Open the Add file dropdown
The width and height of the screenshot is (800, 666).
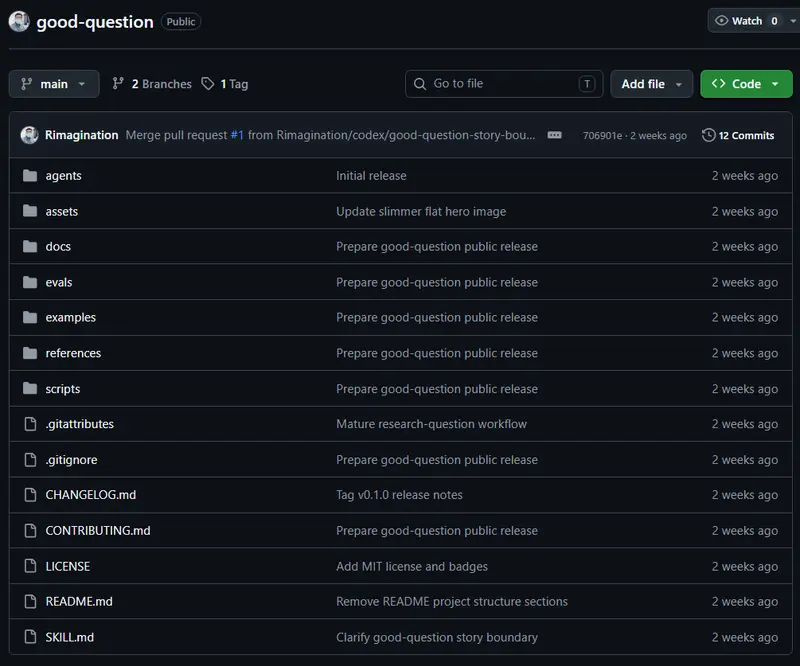click(652, 84)
